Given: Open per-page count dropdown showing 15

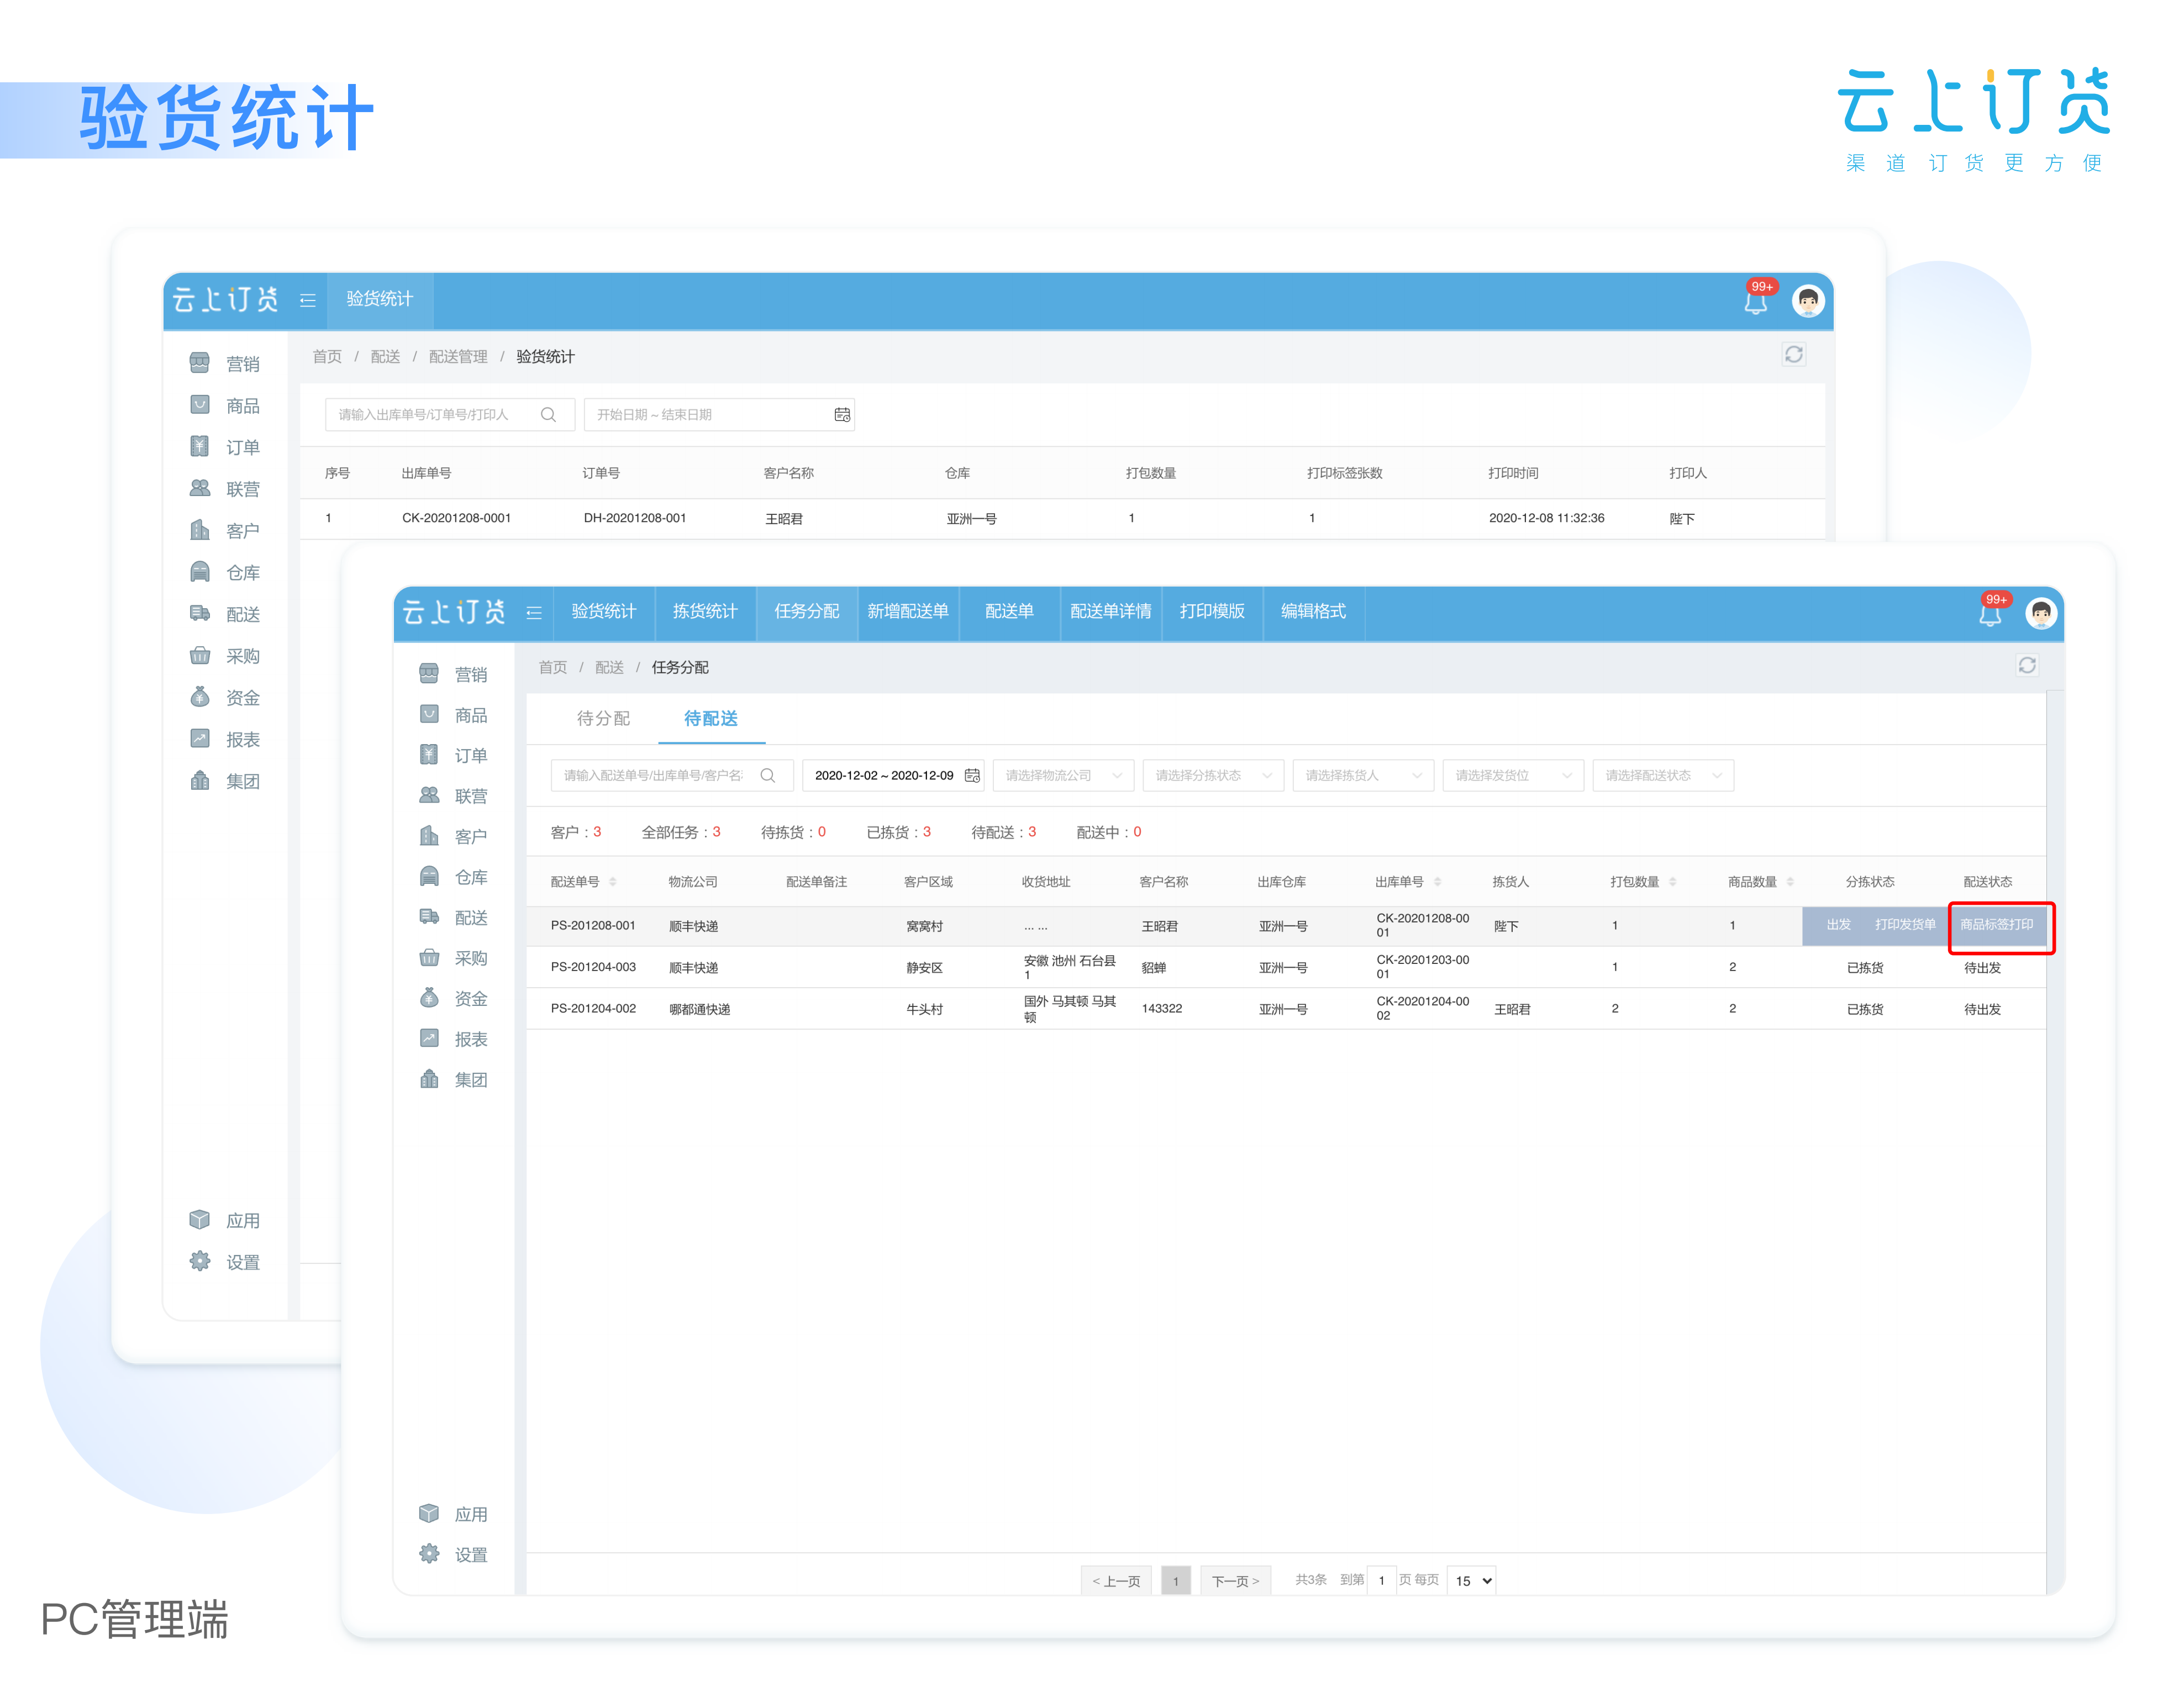Looking at the screenshot, I should tap(1471, 1580).
